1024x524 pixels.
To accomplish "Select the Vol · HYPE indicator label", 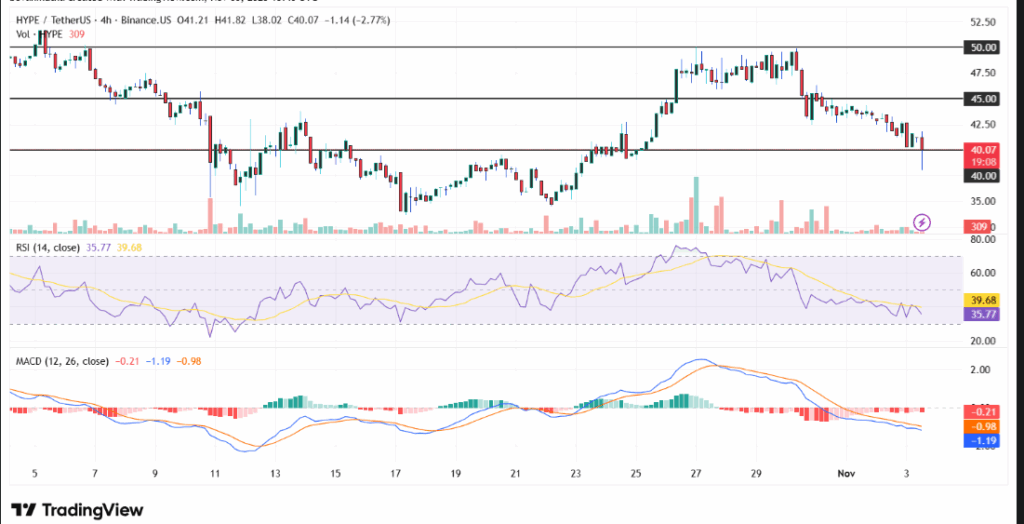I will 36,34.
